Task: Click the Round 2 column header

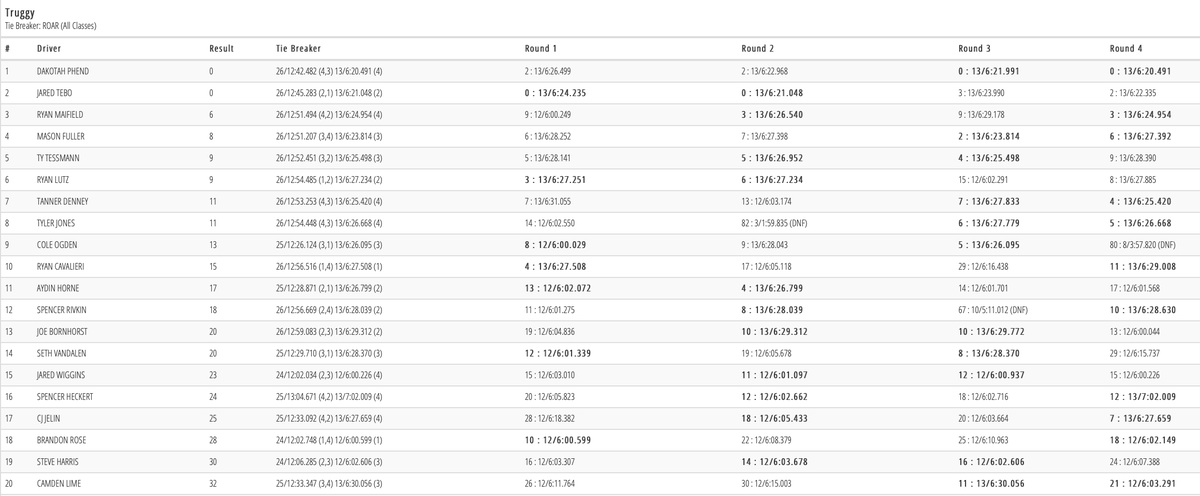Action: click(x=758, y=48)
